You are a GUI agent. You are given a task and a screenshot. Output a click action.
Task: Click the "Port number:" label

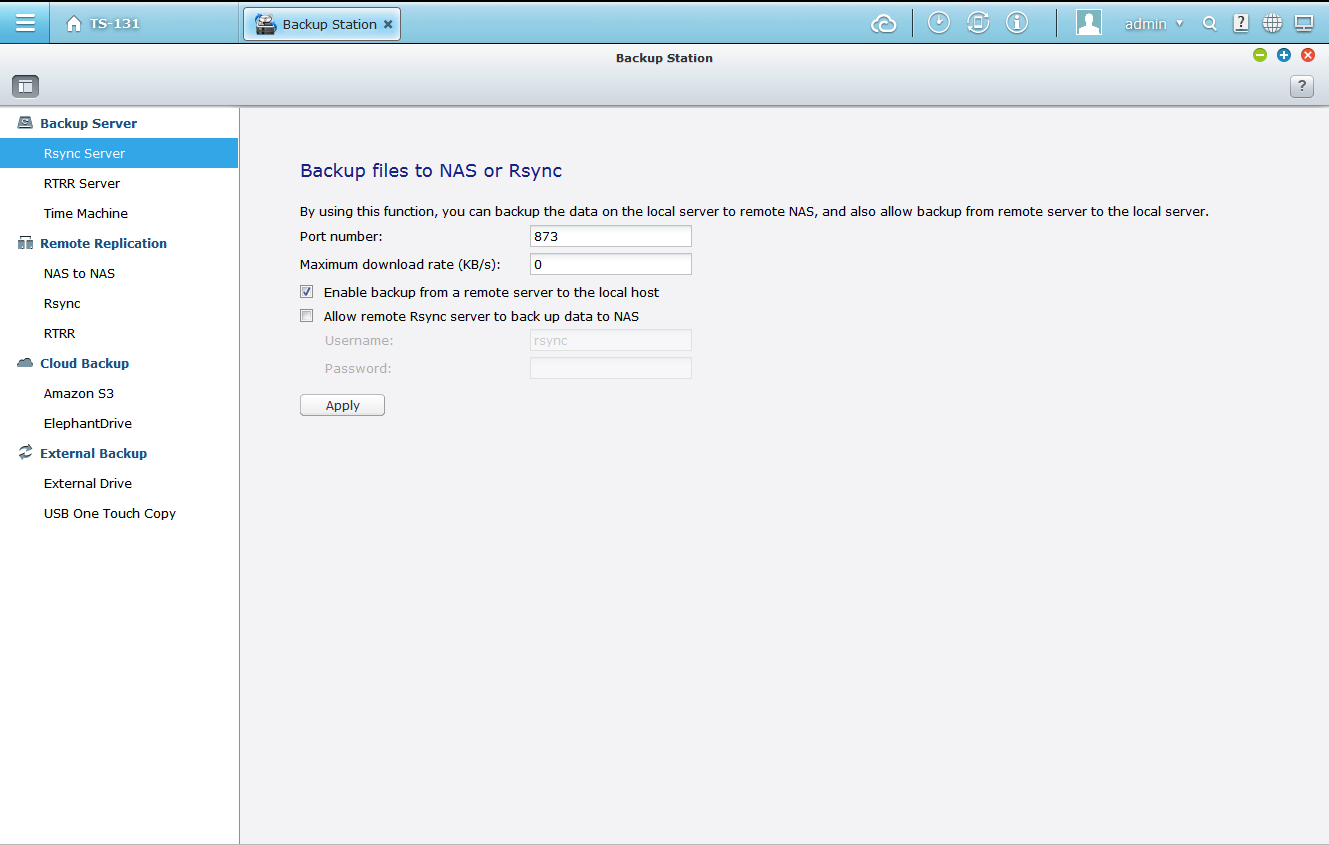pos(341,236)
